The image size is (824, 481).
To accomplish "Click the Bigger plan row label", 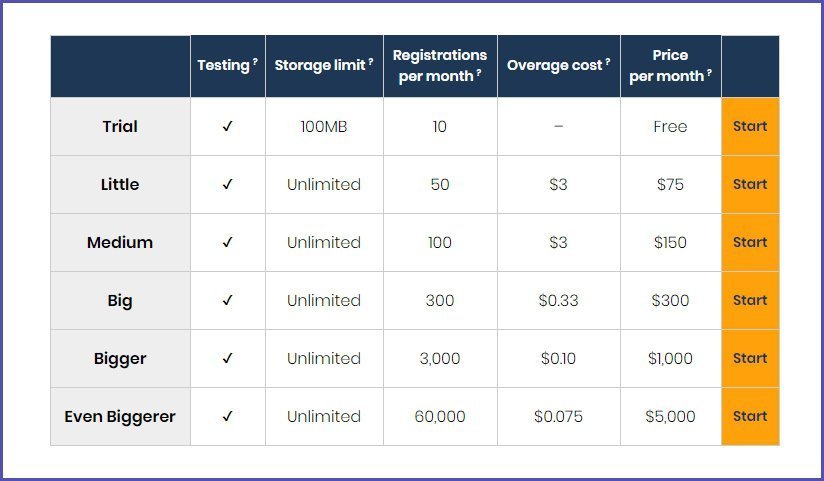I will pyautogui.click(x=120, y=359).
